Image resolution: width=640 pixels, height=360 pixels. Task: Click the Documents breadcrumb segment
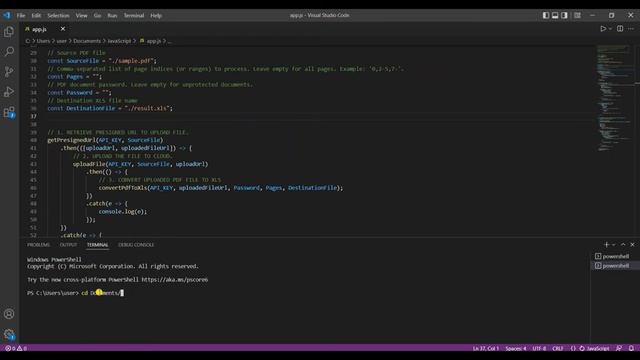pyautogui.click(x=87, y=41)
